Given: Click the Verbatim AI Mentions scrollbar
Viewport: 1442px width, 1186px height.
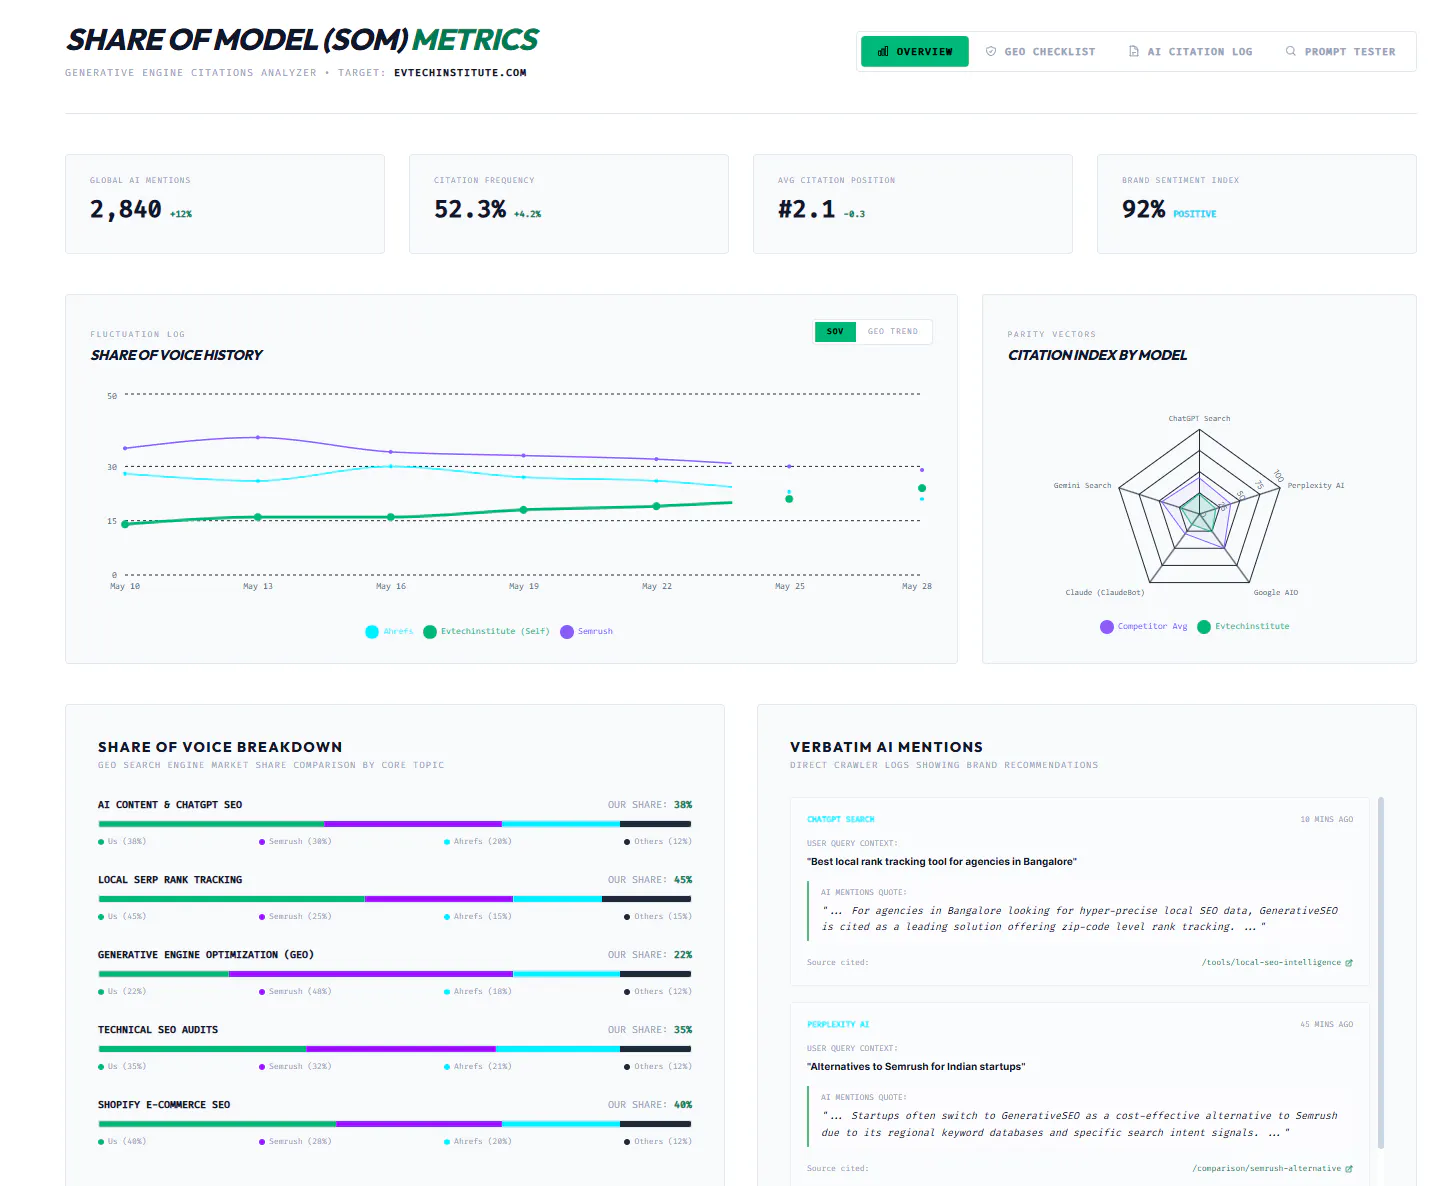Looking at the screenshot, I should coord(1381,972).
